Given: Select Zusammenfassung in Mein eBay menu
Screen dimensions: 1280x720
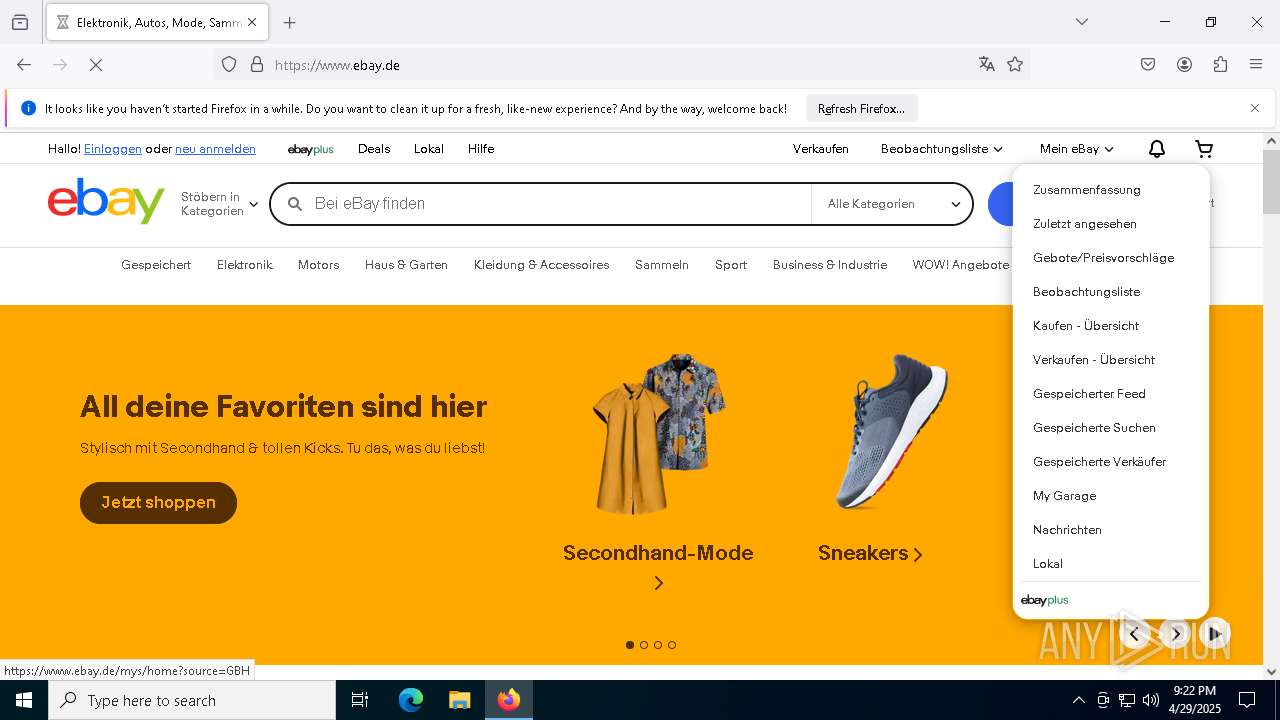Looking at the screenshot, I should pyautogui.click(x=1087, y=190).
